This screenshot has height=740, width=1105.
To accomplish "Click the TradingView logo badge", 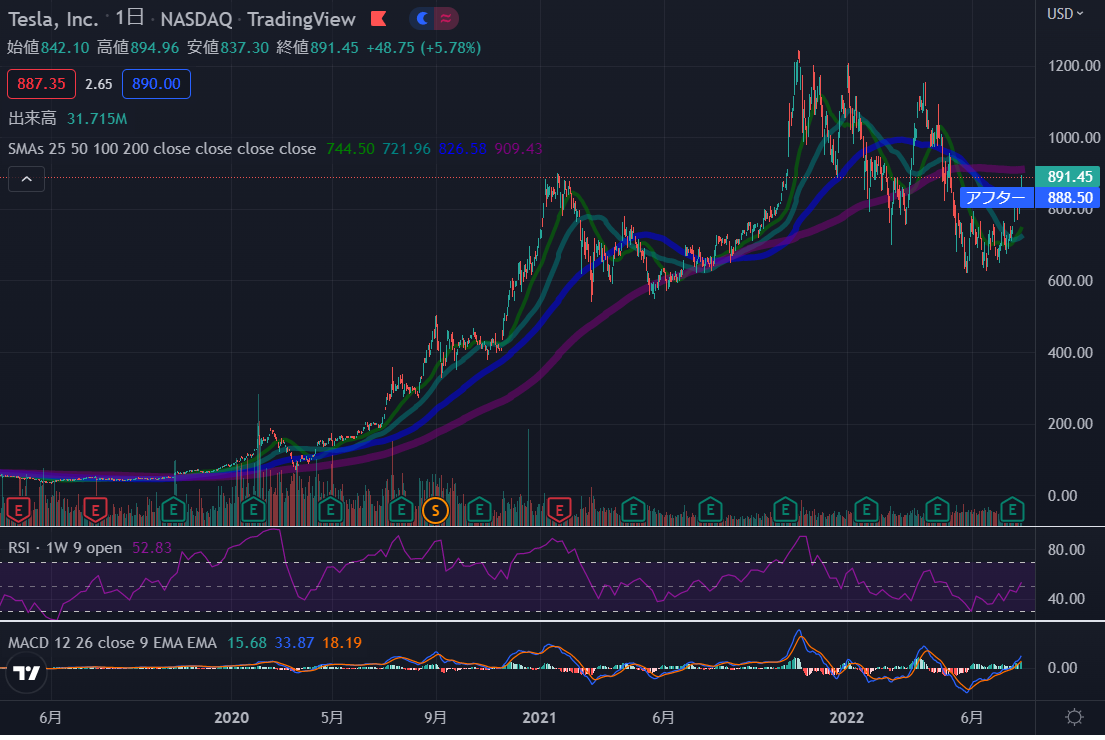I will [x=26, y=673].
